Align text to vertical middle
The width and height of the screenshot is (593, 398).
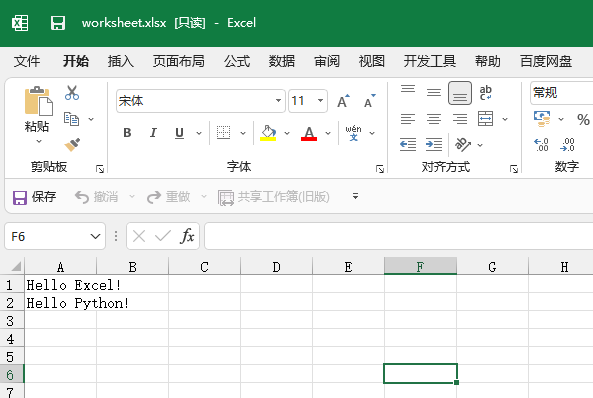point(434,93)
